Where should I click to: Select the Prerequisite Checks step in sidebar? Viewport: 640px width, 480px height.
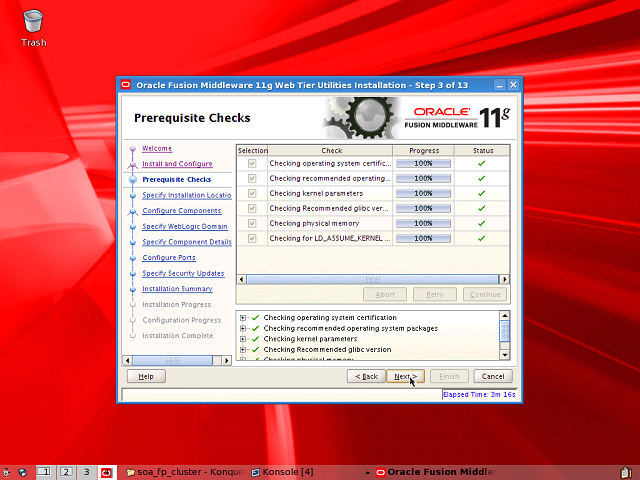[176, 180]
